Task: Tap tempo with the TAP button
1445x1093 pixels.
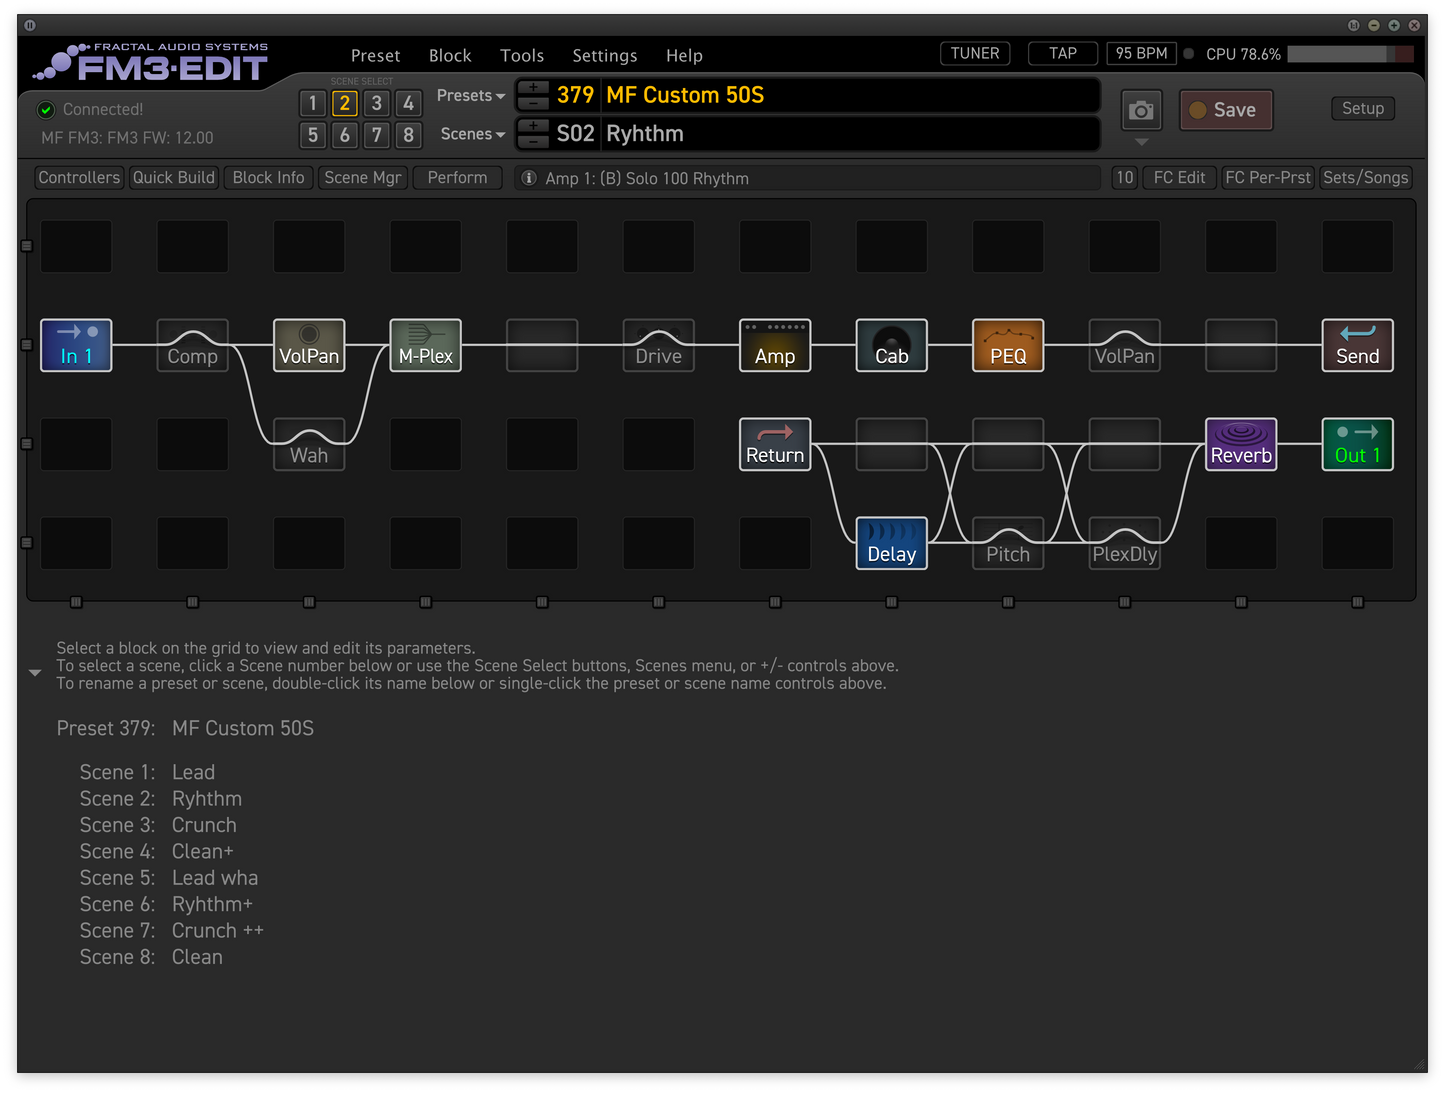Action: [x=1063, y=54]
